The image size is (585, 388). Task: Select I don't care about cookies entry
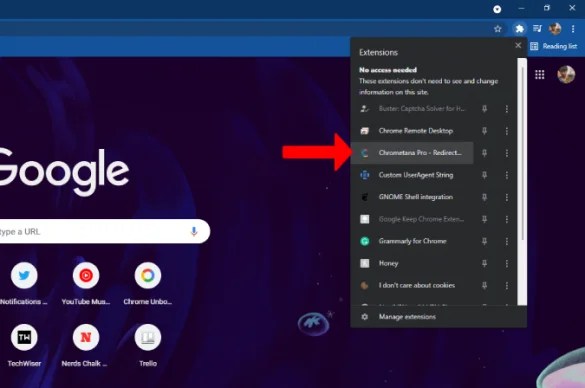(x=412, y=285)
